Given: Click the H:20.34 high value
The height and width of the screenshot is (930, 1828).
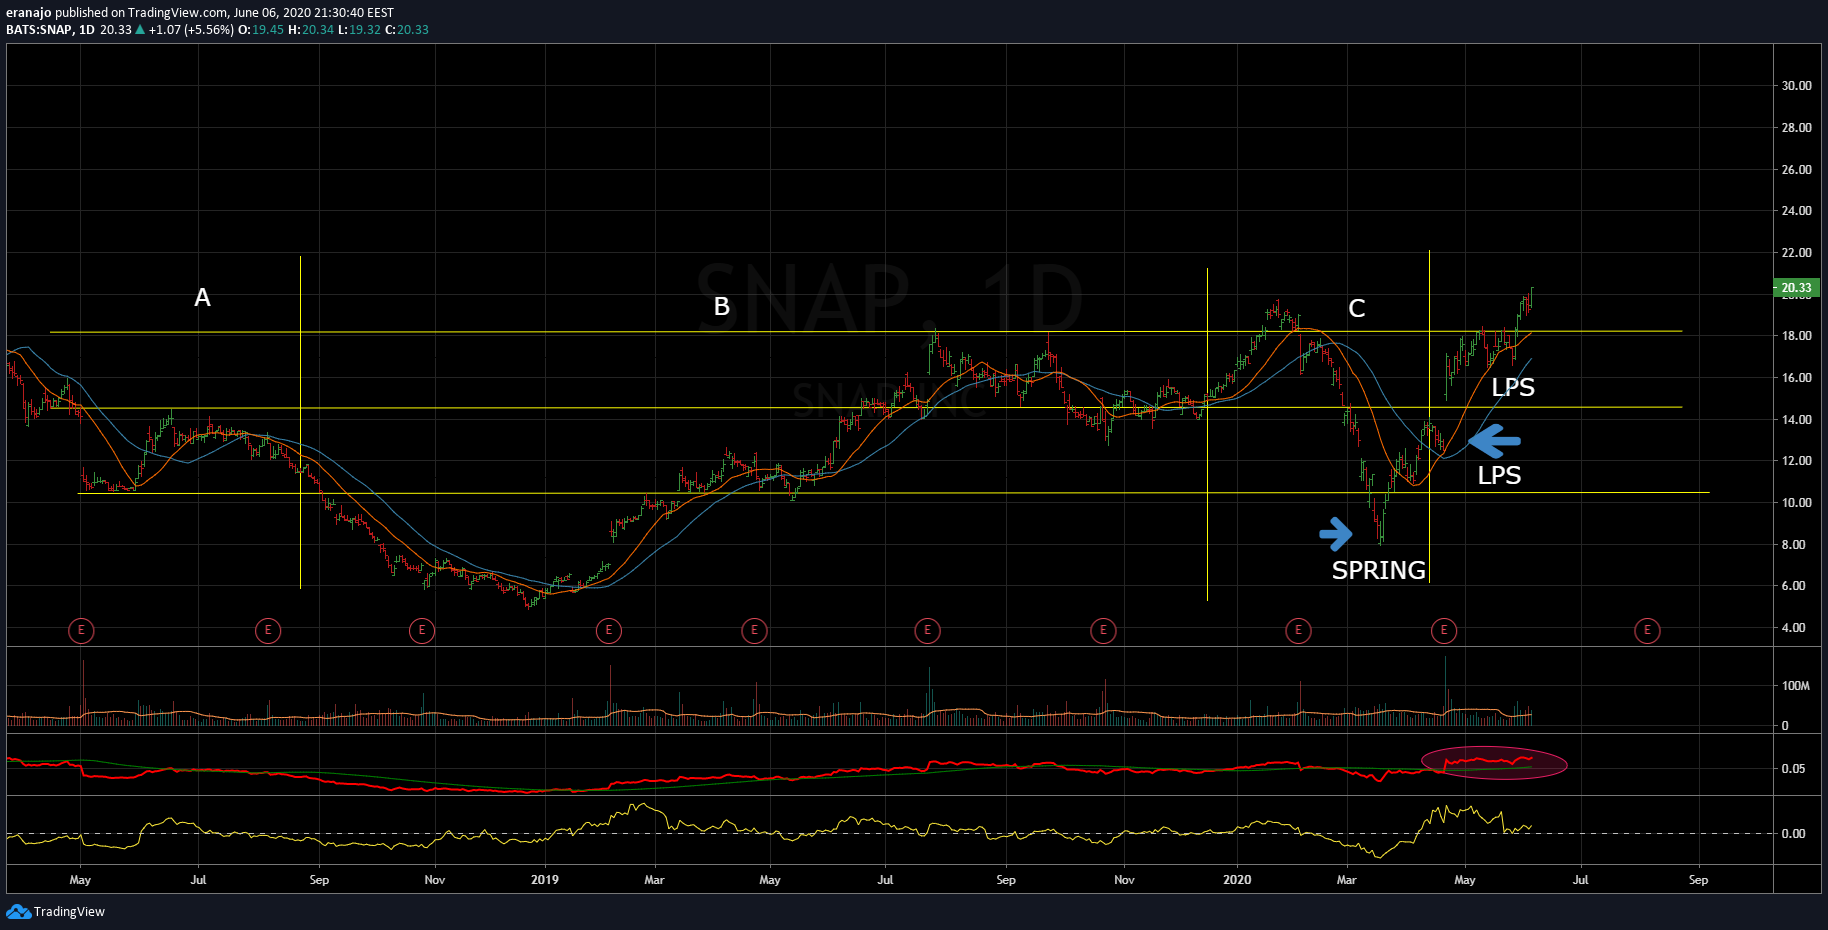Looking at the screenshot, I should (311, 30).
